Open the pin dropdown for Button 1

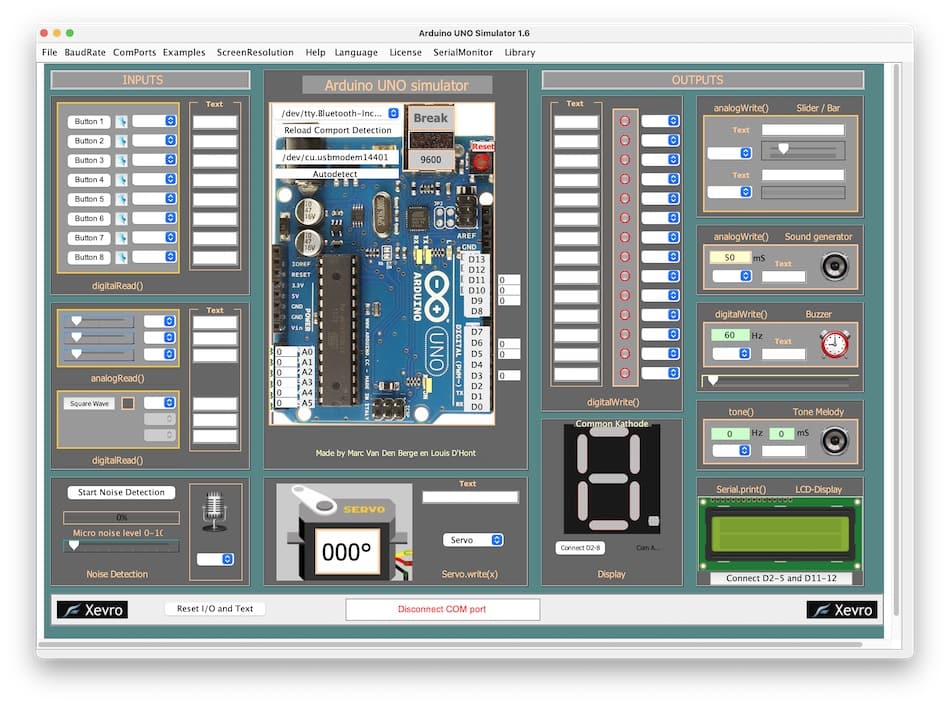pyautogui.click(x=154, y=121)
